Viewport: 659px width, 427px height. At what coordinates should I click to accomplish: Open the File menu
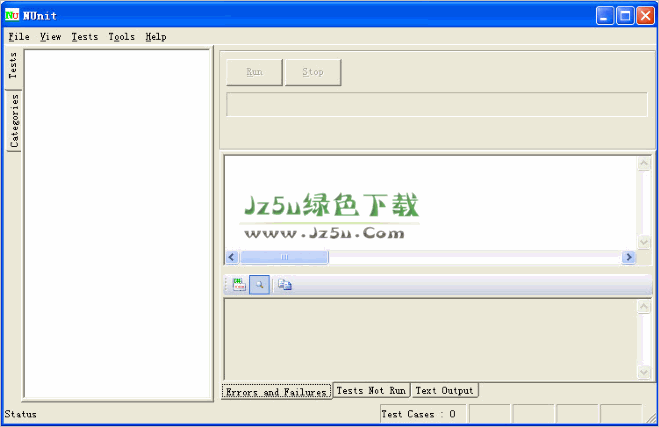point(19,37)
